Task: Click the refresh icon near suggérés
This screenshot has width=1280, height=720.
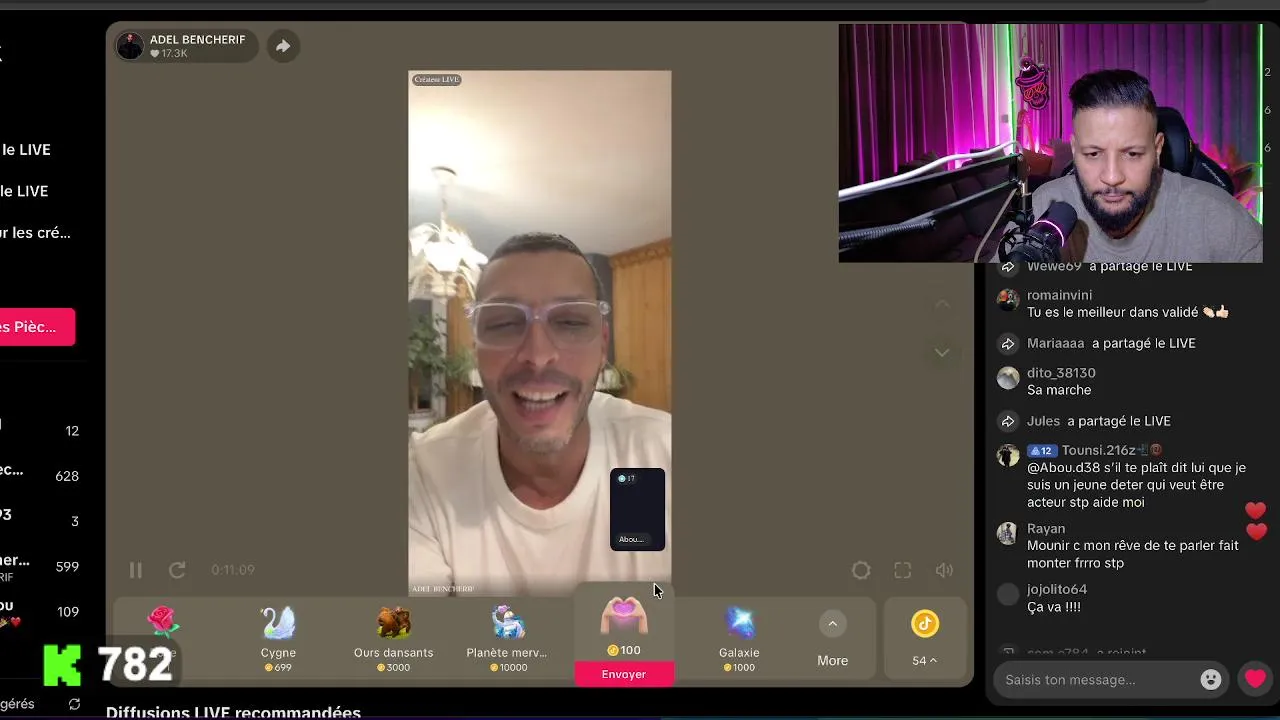Action: click(74, 704)
